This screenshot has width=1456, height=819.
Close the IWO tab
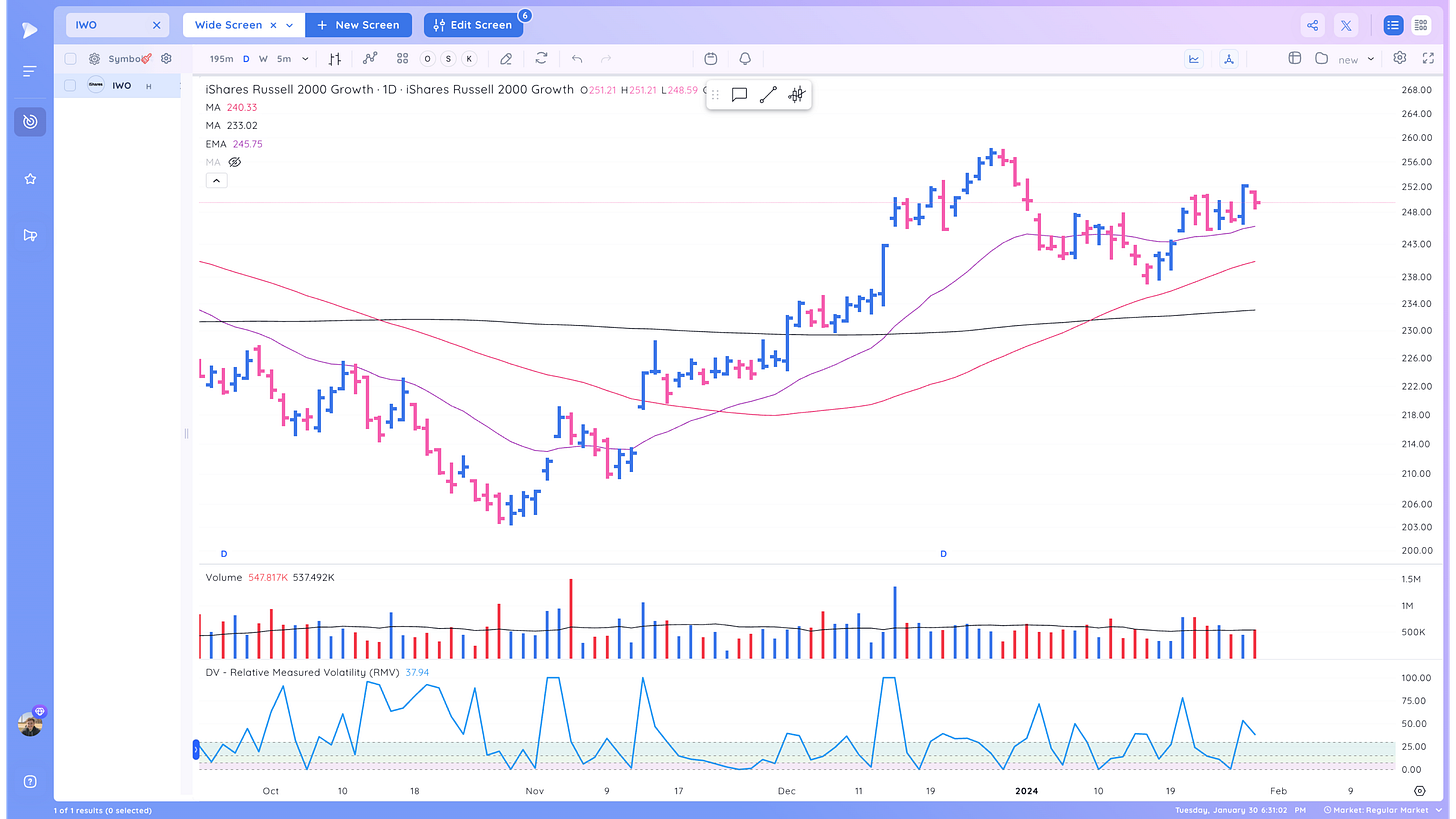click(156, 25)
